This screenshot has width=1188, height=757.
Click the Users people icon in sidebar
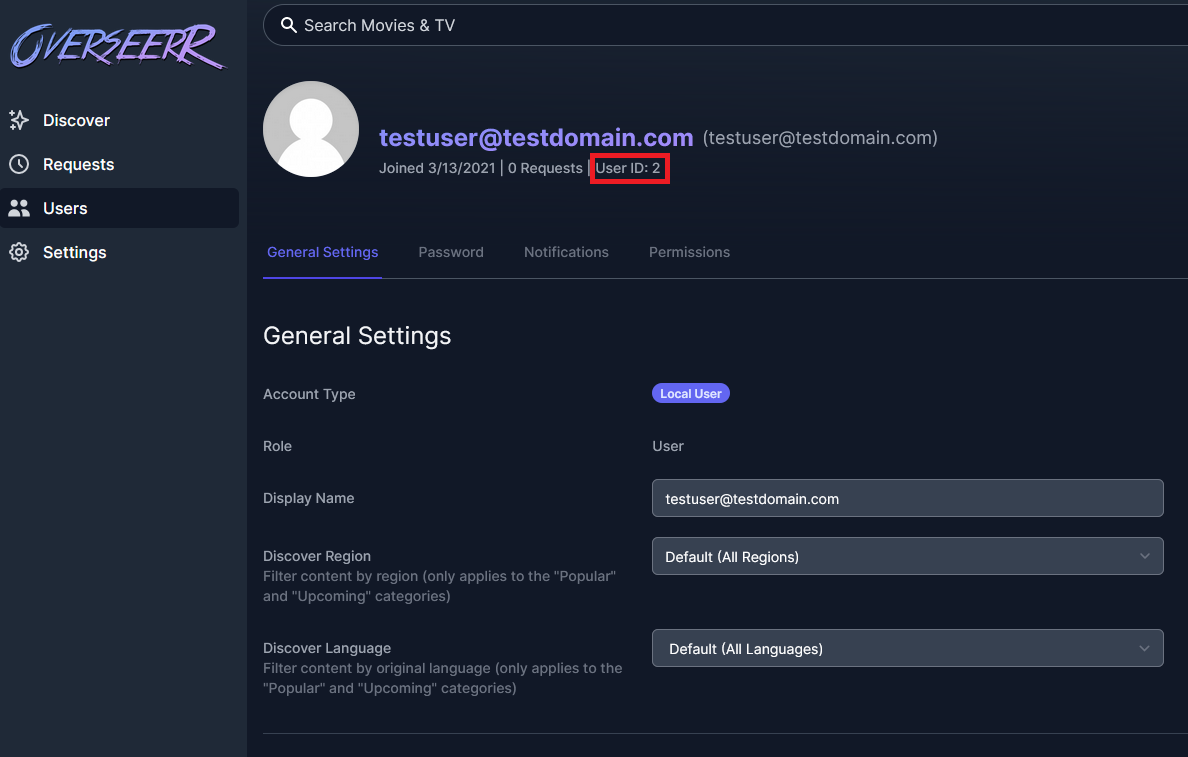click(18, 208)
